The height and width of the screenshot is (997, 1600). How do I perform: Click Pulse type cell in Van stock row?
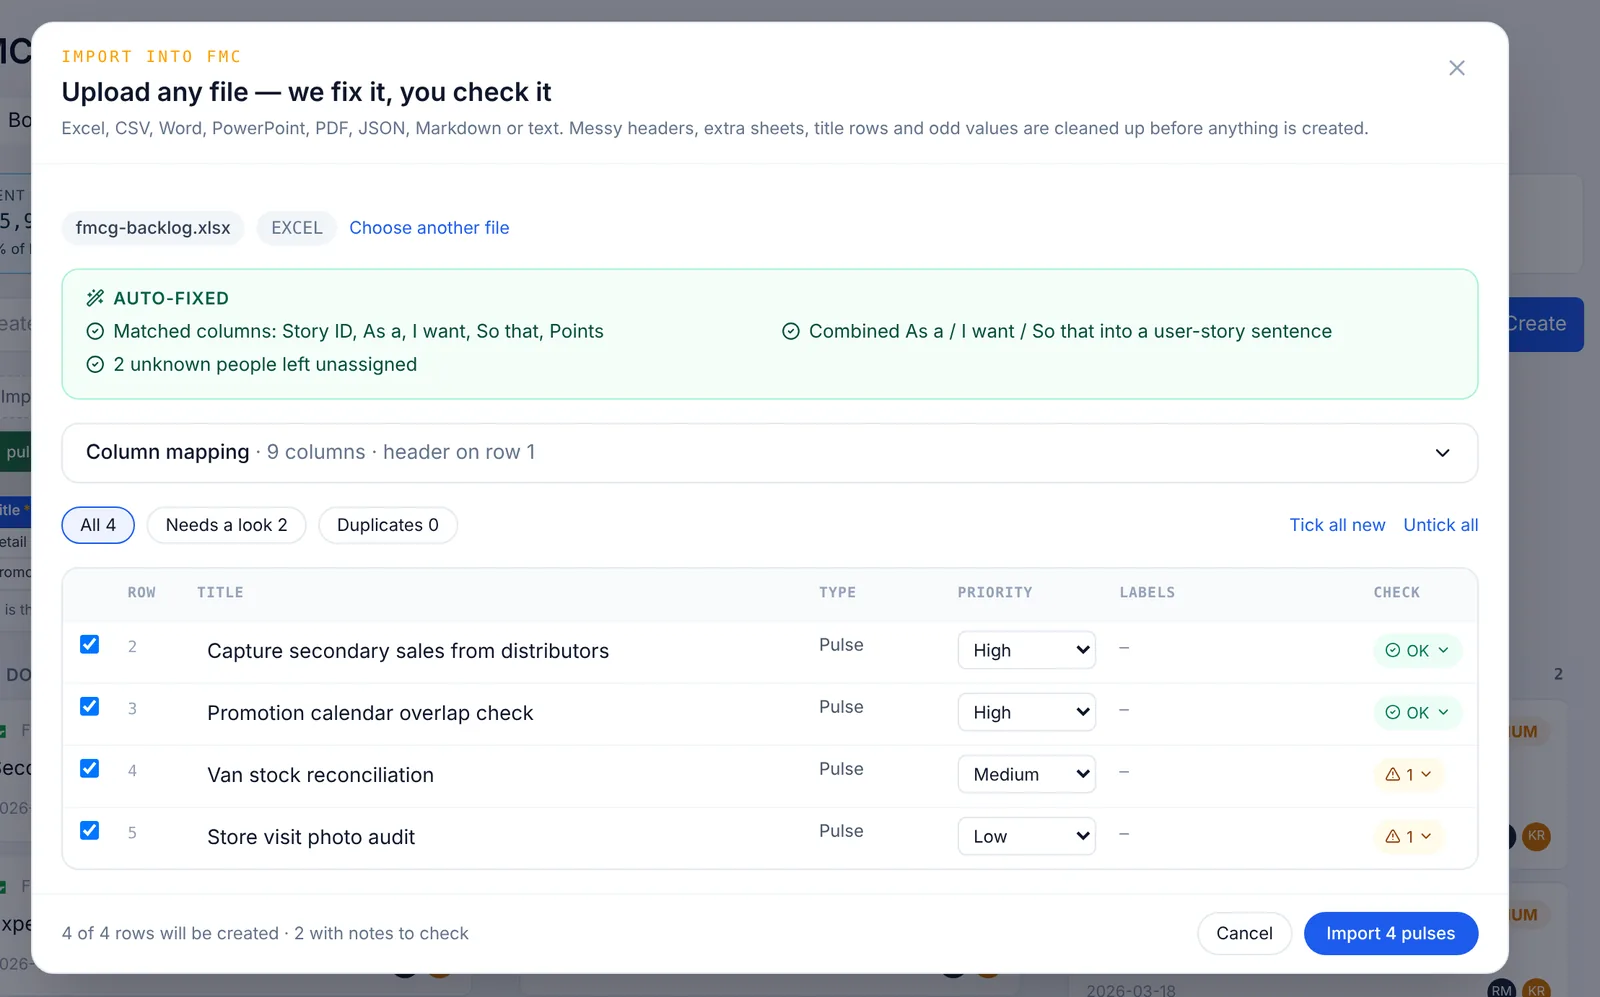pos(841,769)
